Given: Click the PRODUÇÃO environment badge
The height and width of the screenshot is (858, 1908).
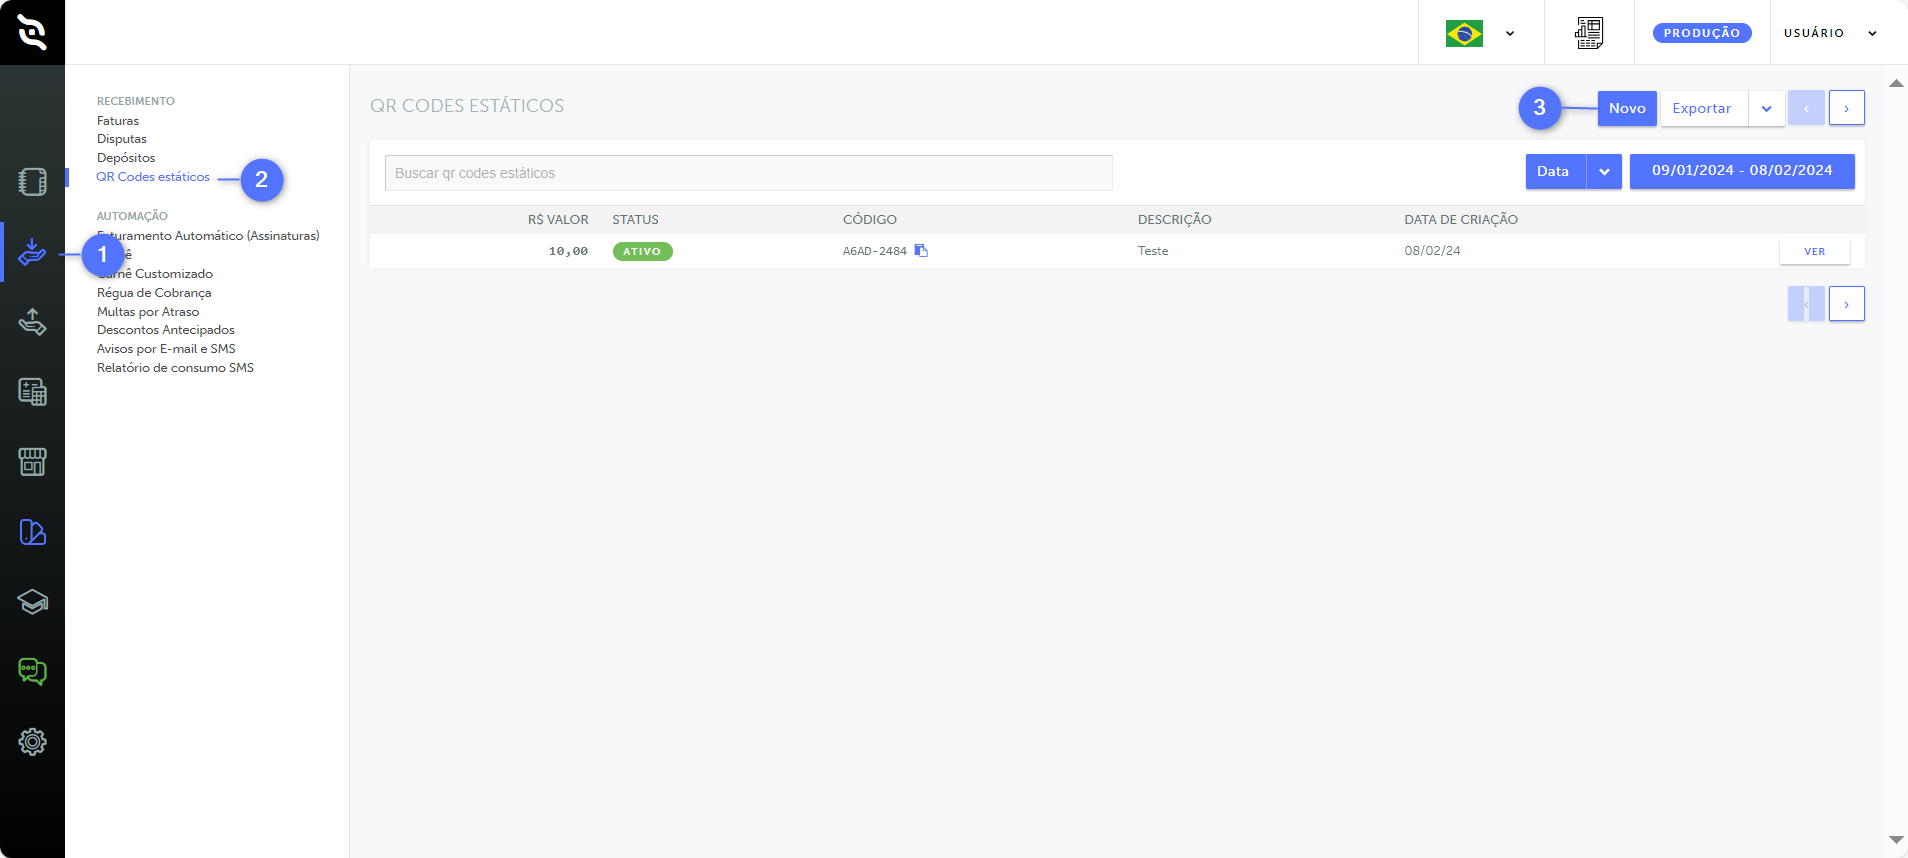Looking at the screenshot, I should click(x=1702, y=33).
